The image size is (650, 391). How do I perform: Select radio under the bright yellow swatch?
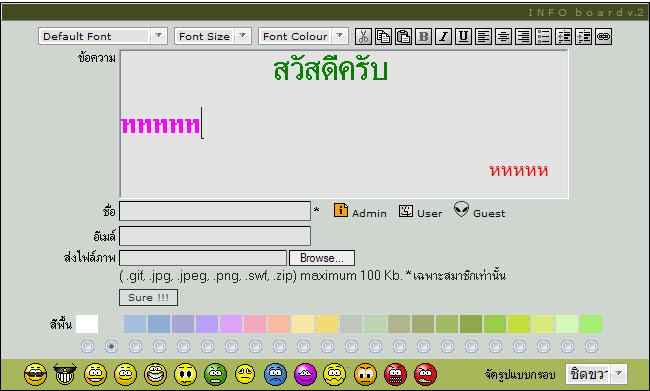click(x=327, y=346)
